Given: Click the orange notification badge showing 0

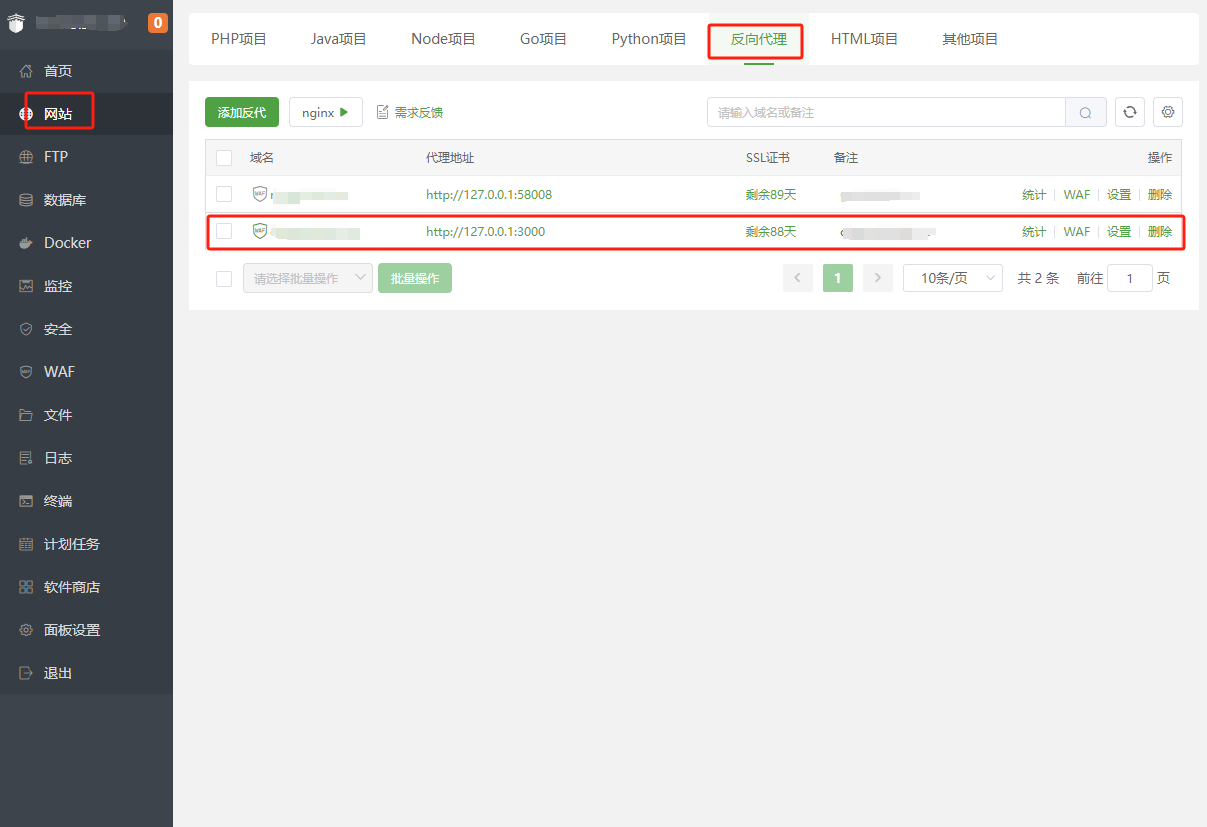Looking at the screenshot, I should point(158,22).
